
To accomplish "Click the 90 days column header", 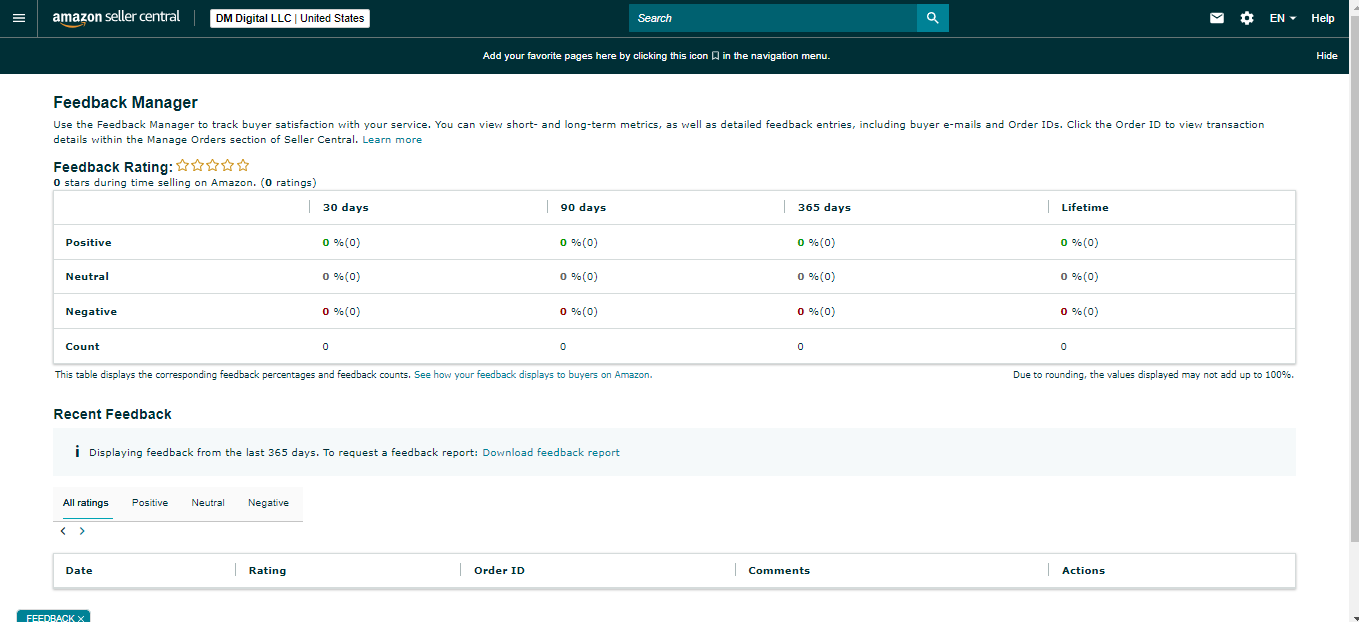I will 583,208.
